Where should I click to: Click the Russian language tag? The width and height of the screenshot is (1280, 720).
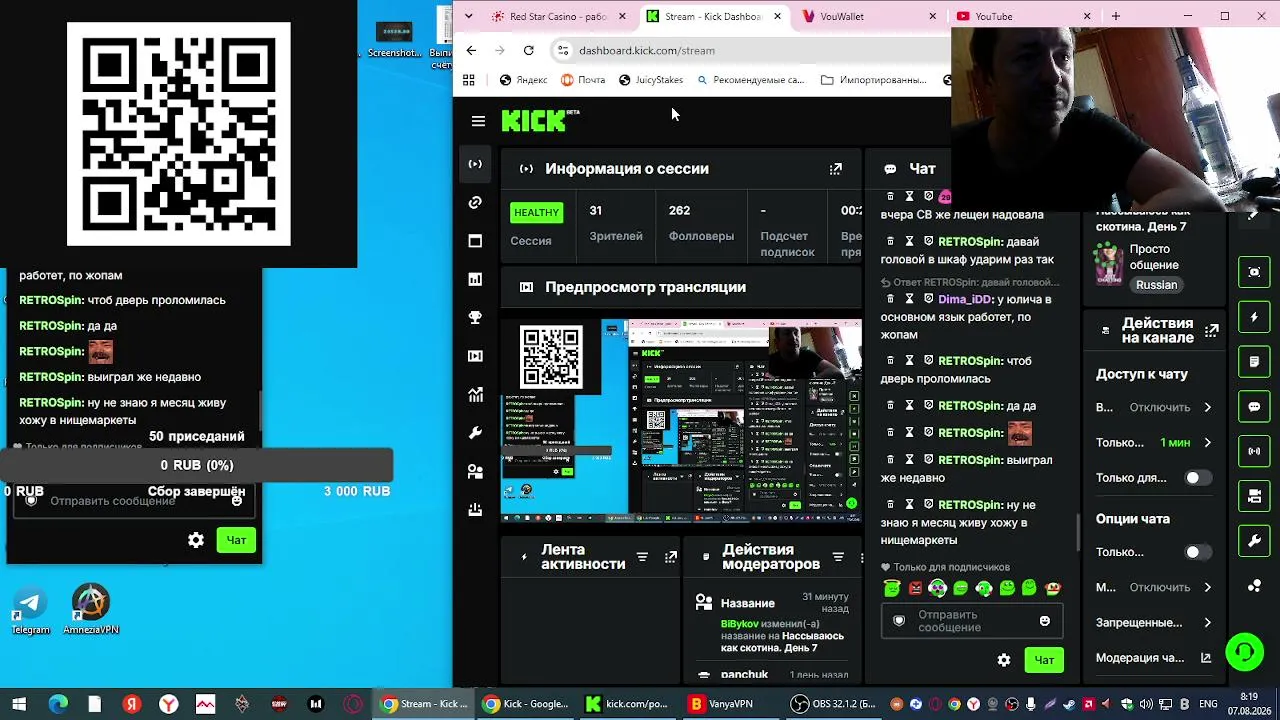tap(1156, 285)
